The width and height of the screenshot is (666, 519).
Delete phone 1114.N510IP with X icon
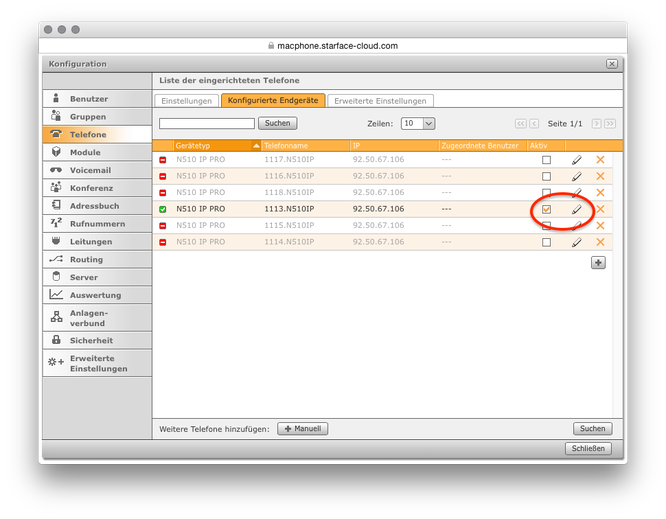click(x=600, y=242)
